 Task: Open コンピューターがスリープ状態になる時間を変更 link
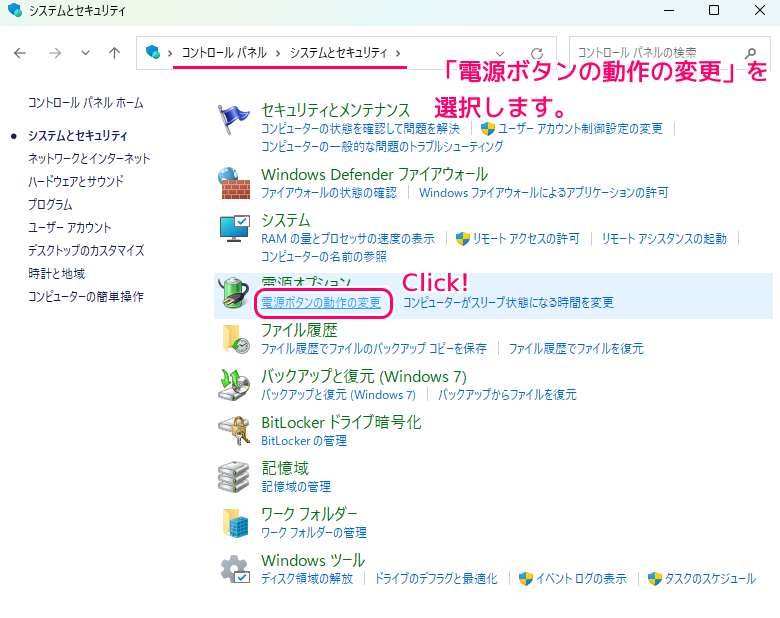508,303
